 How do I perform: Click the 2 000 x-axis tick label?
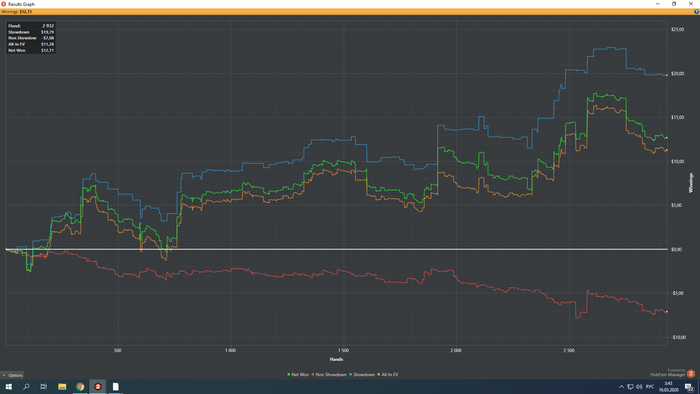(456, 351)
